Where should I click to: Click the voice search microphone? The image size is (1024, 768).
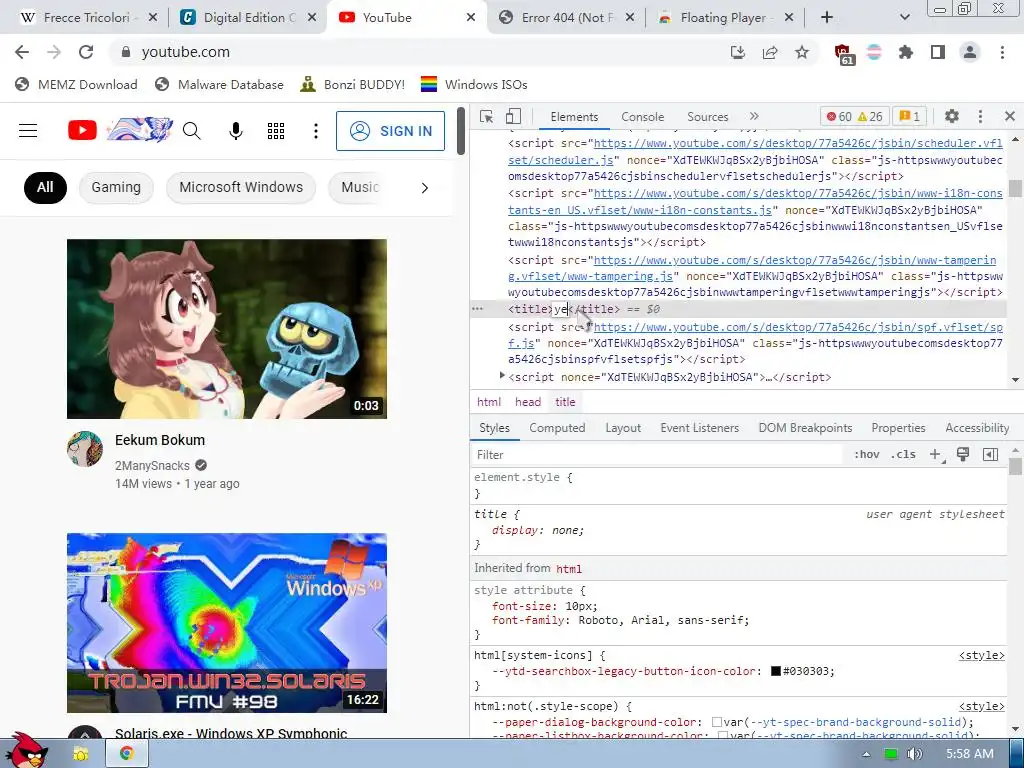point(236,131)
